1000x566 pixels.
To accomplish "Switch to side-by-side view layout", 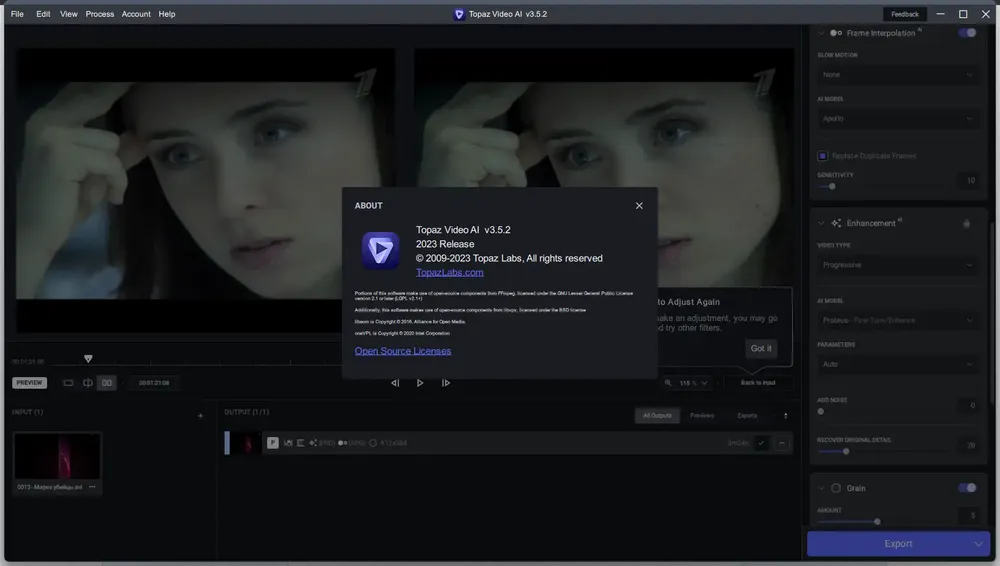I will pyautogui.click(x=107, y=383).
